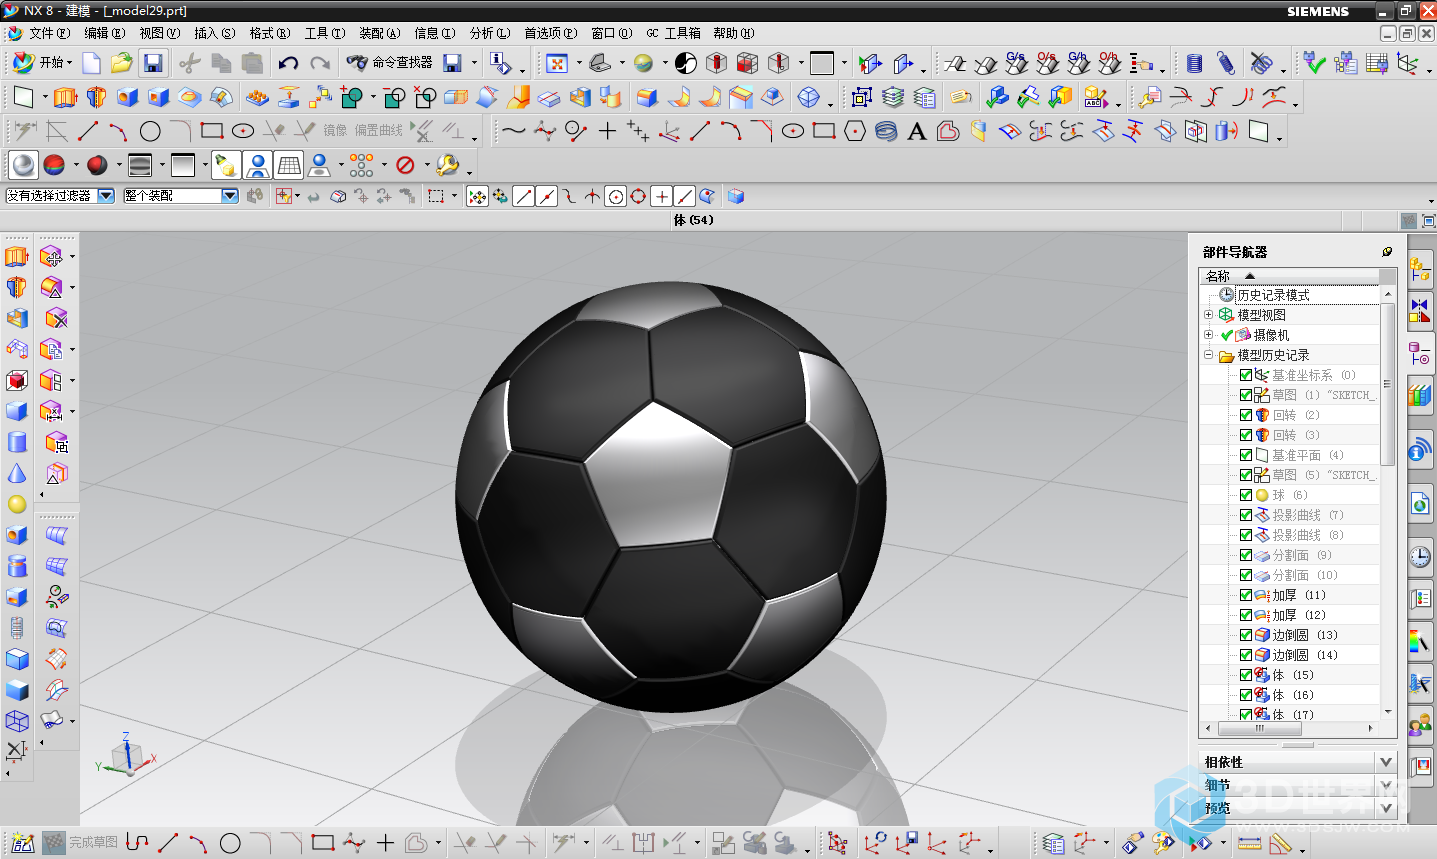
Task: Open the GC 工具箱 menu
Action: click(673, 33)
